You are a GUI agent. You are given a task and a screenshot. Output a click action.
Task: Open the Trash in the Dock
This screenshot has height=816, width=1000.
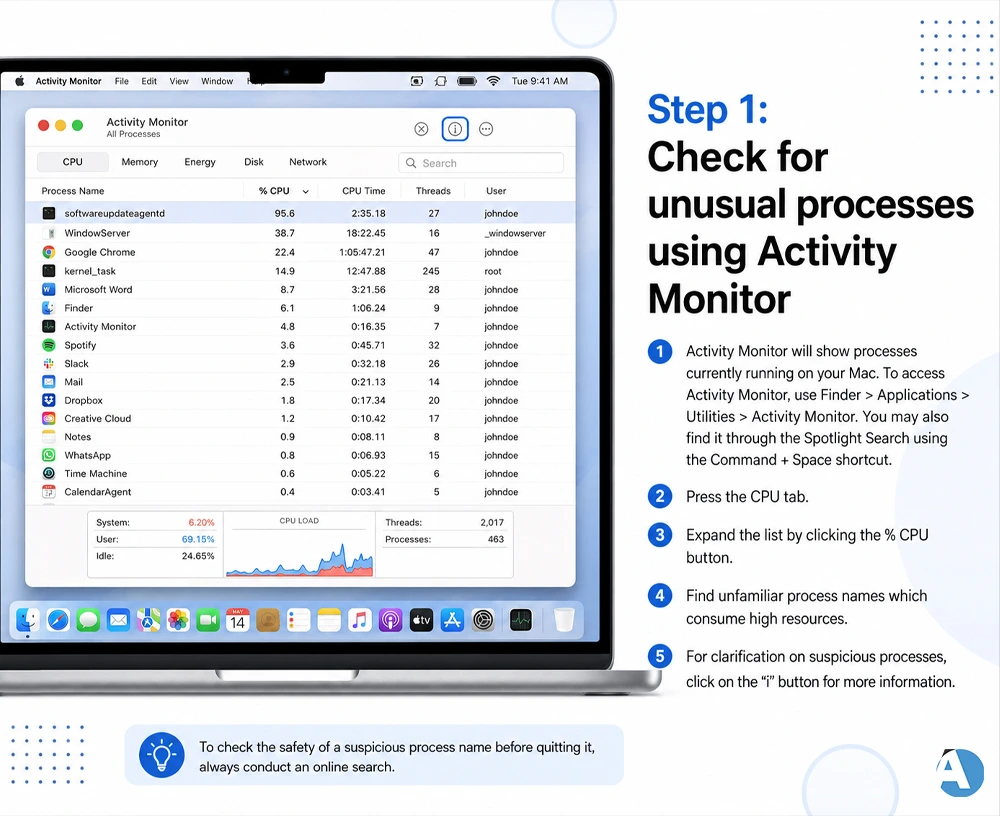[x=564, y=619]
